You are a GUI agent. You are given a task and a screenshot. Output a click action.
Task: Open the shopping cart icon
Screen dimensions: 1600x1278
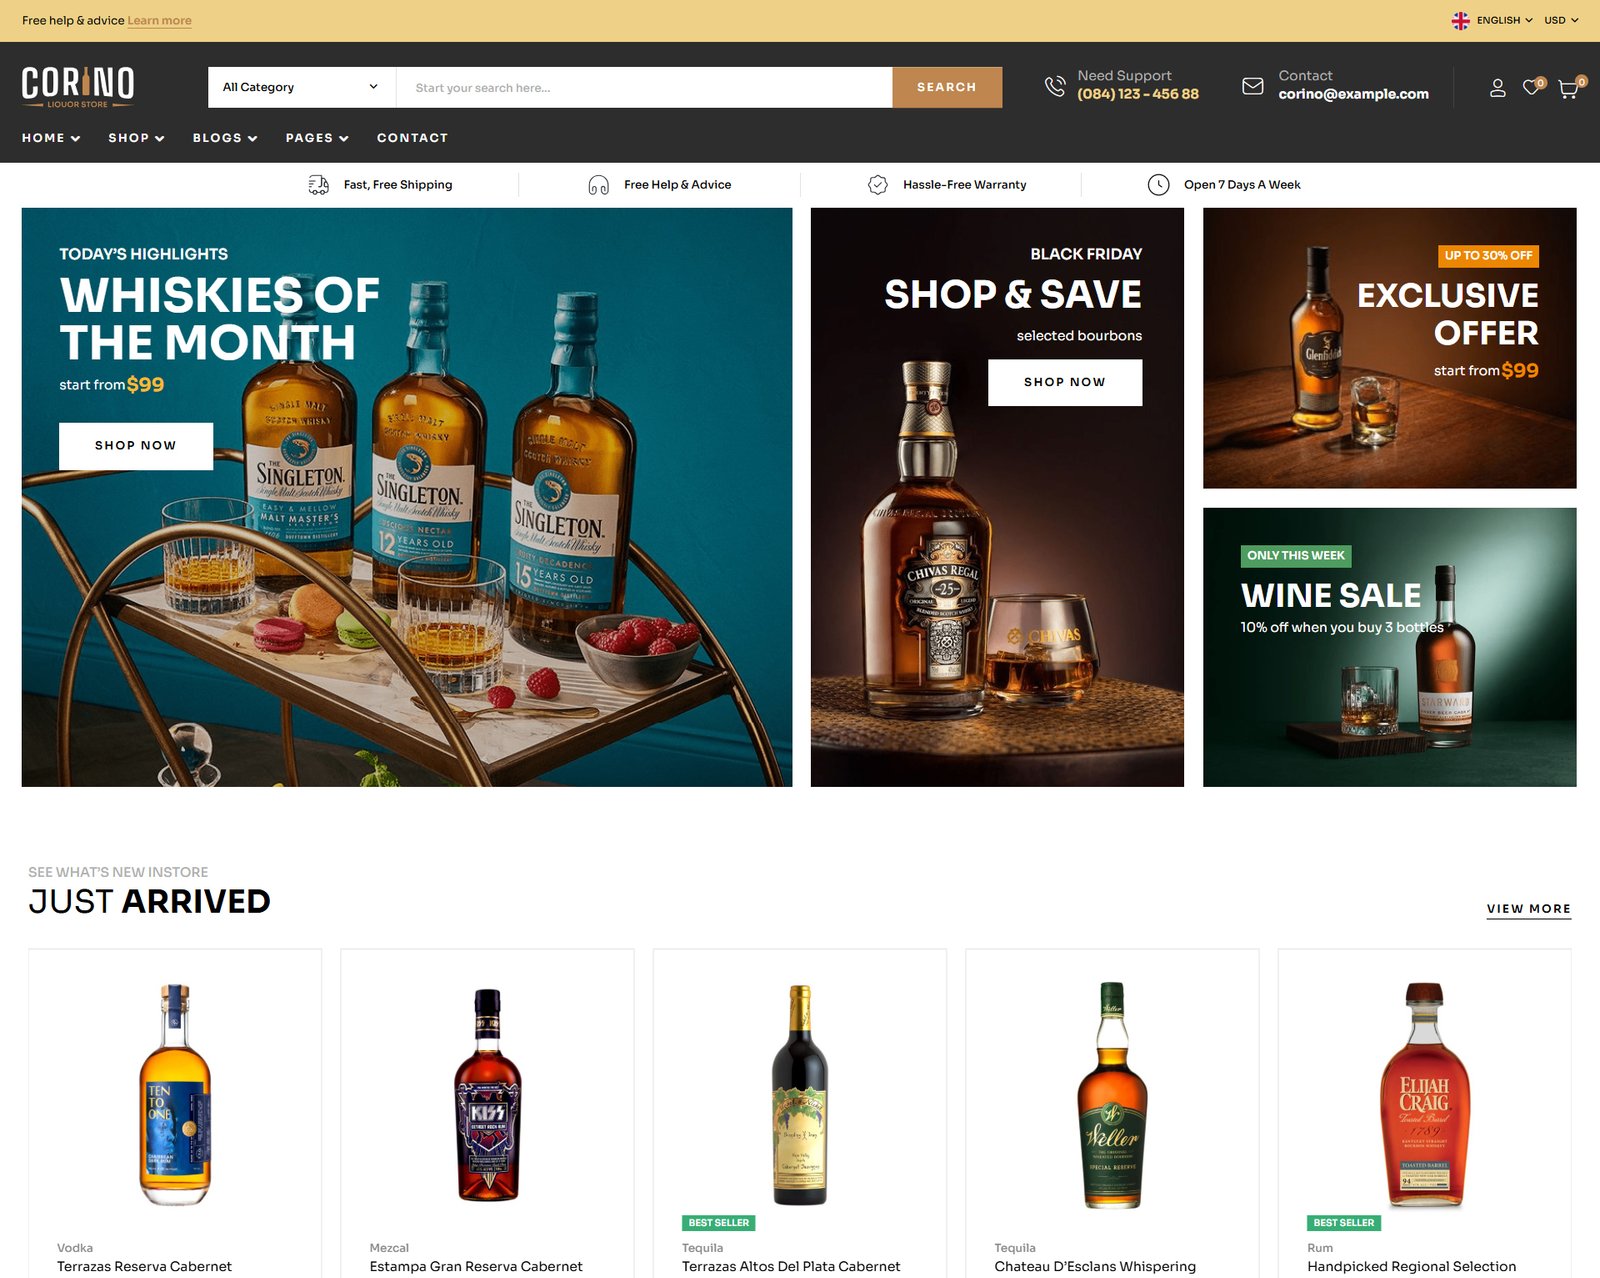1567,89
